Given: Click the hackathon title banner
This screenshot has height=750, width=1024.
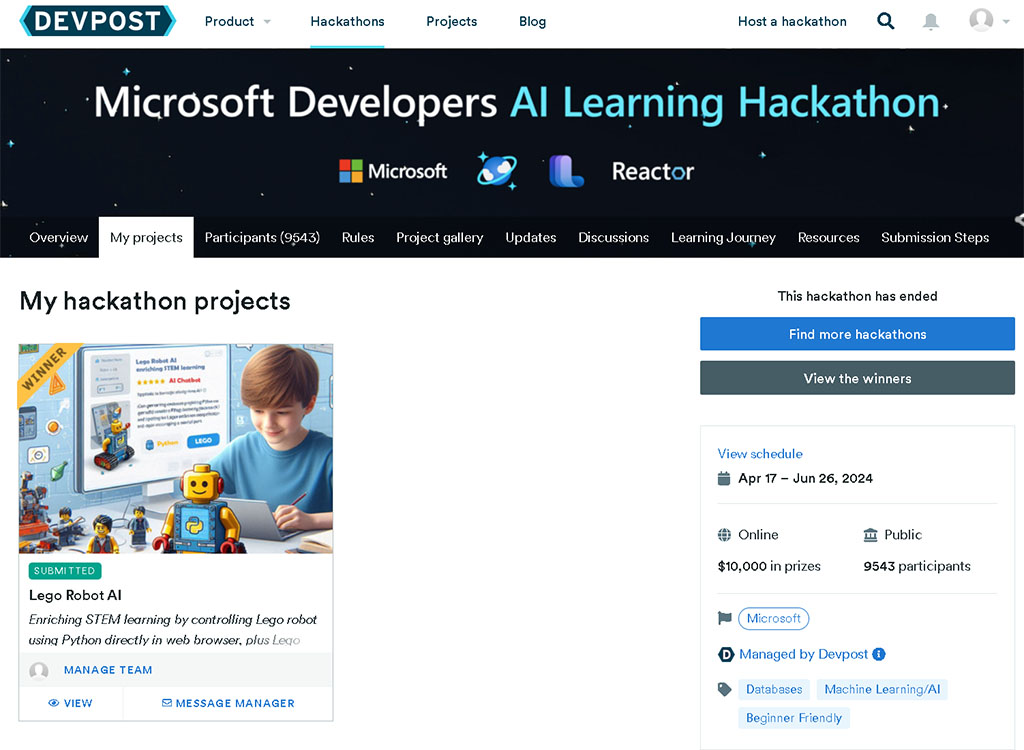Looking at the screenshot, I should [519, 103].
